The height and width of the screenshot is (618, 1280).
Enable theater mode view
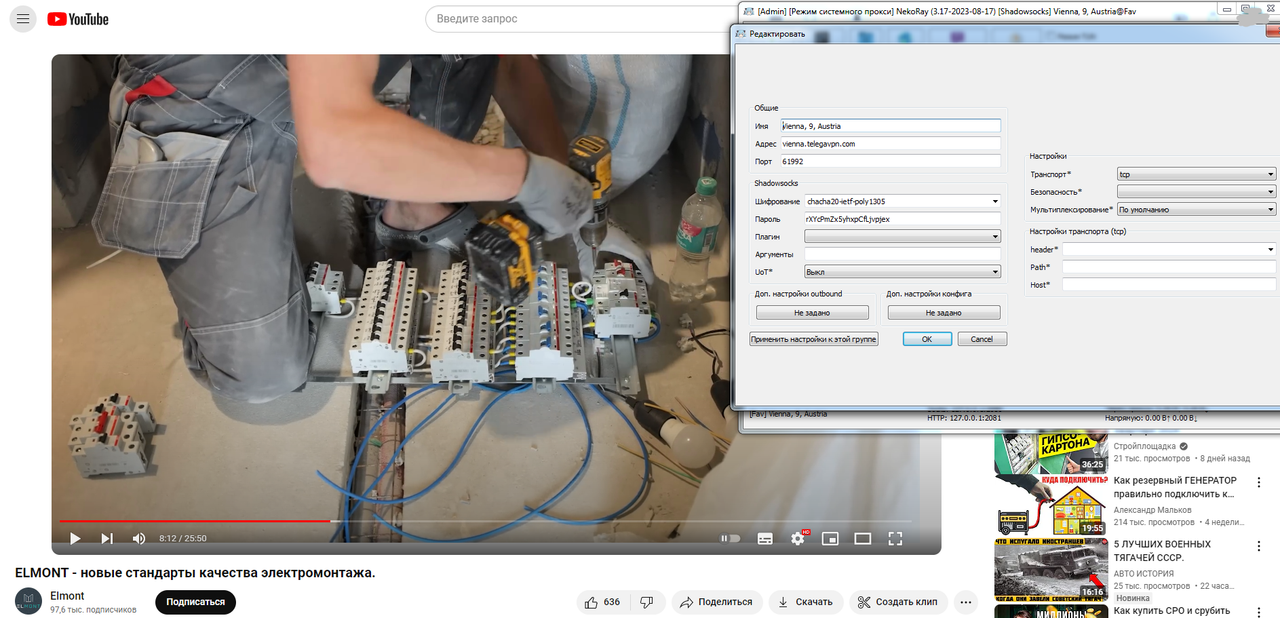pyautogui.click(x=862, y=538)
